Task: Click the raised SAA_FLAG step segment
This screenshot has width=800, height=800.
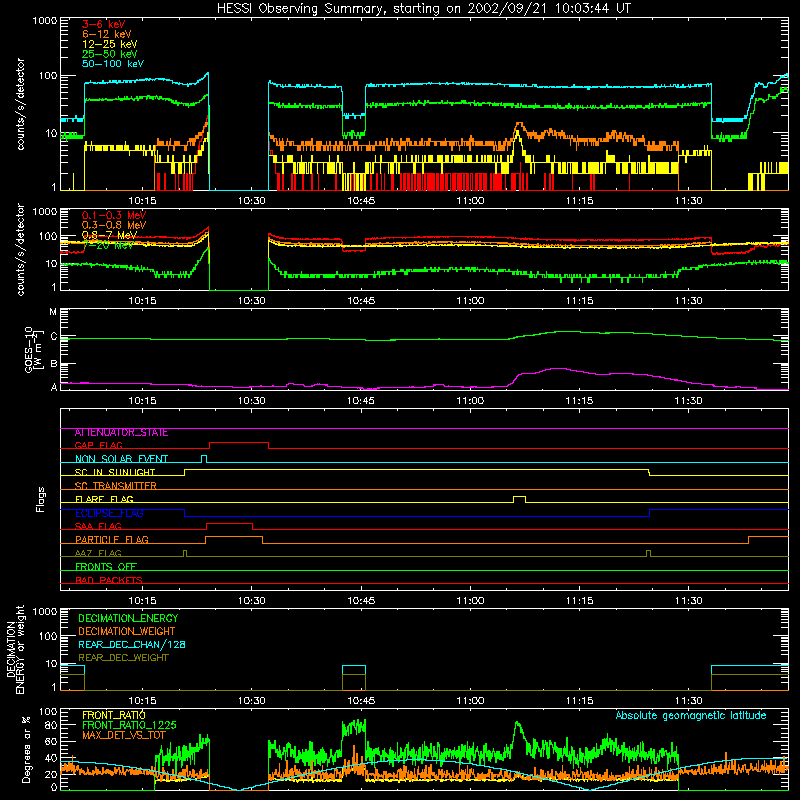Action: pyautogui.click(x=229, y=523)
